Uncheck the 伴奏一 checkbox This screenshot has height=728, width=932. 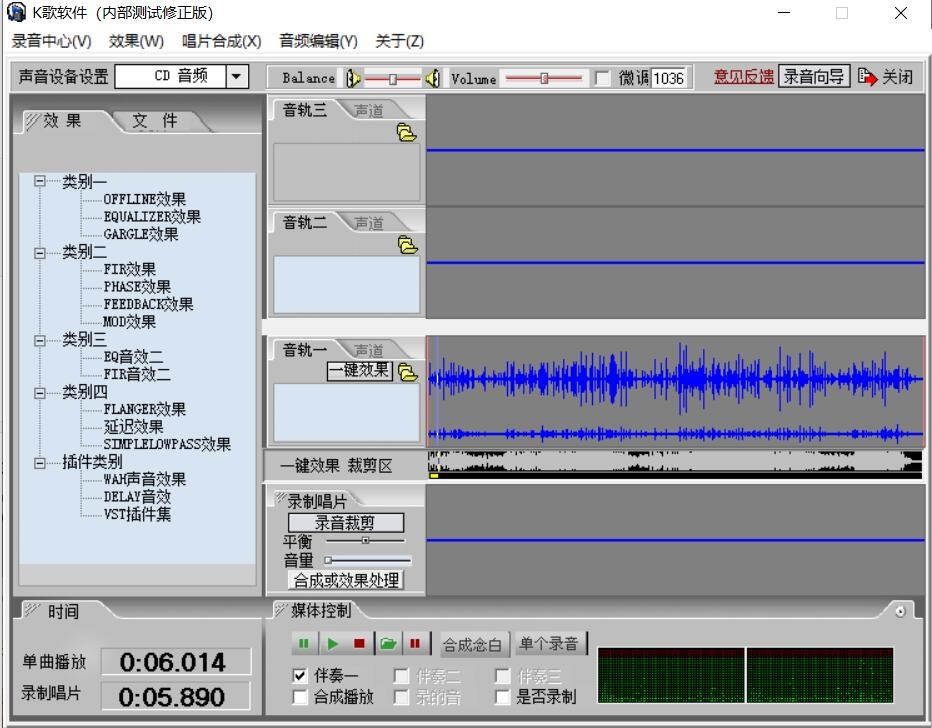click(x=300, y=675)
